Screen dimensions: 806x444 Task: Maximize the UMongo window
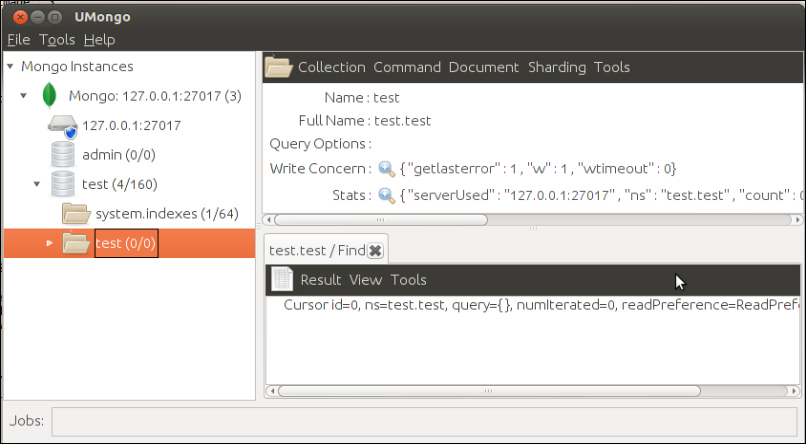click(54, 17)
